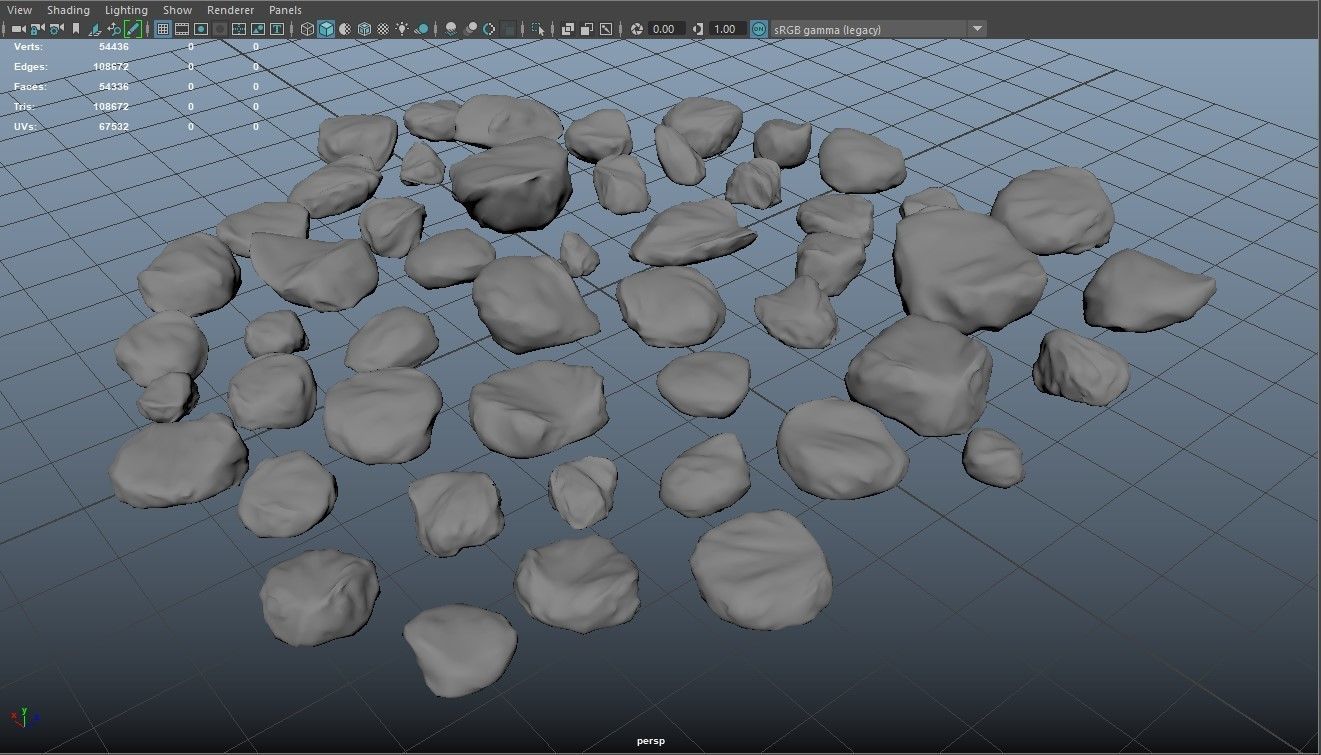Click the X-Ray Joints icon
The width and height of the screenshot is (1321, 755).
[x=605, y=29]
